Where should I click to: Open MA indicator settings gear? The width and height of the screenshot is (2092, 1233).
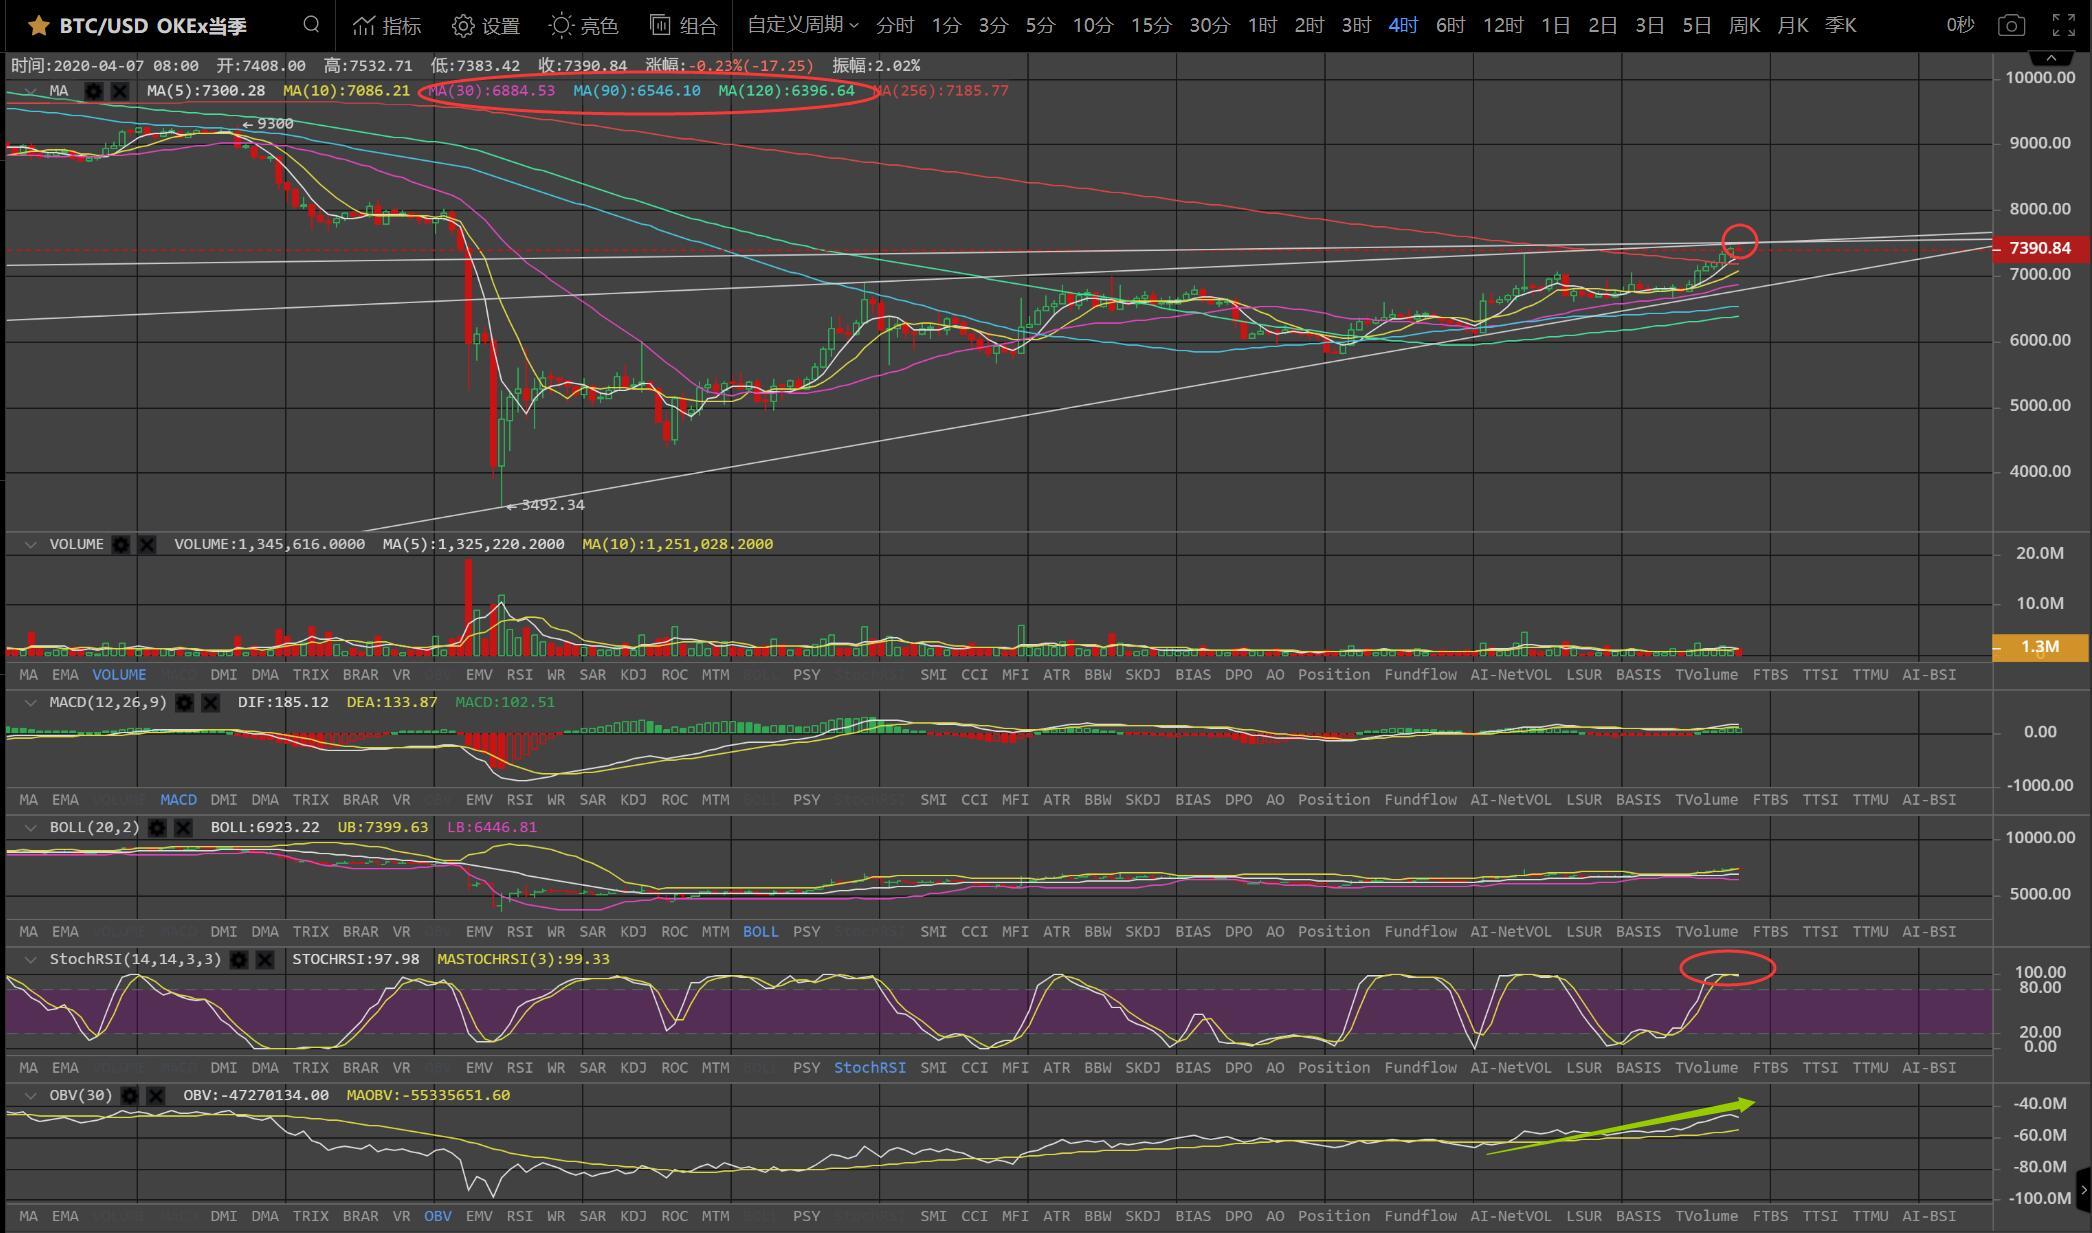click(x=94, y=91)
